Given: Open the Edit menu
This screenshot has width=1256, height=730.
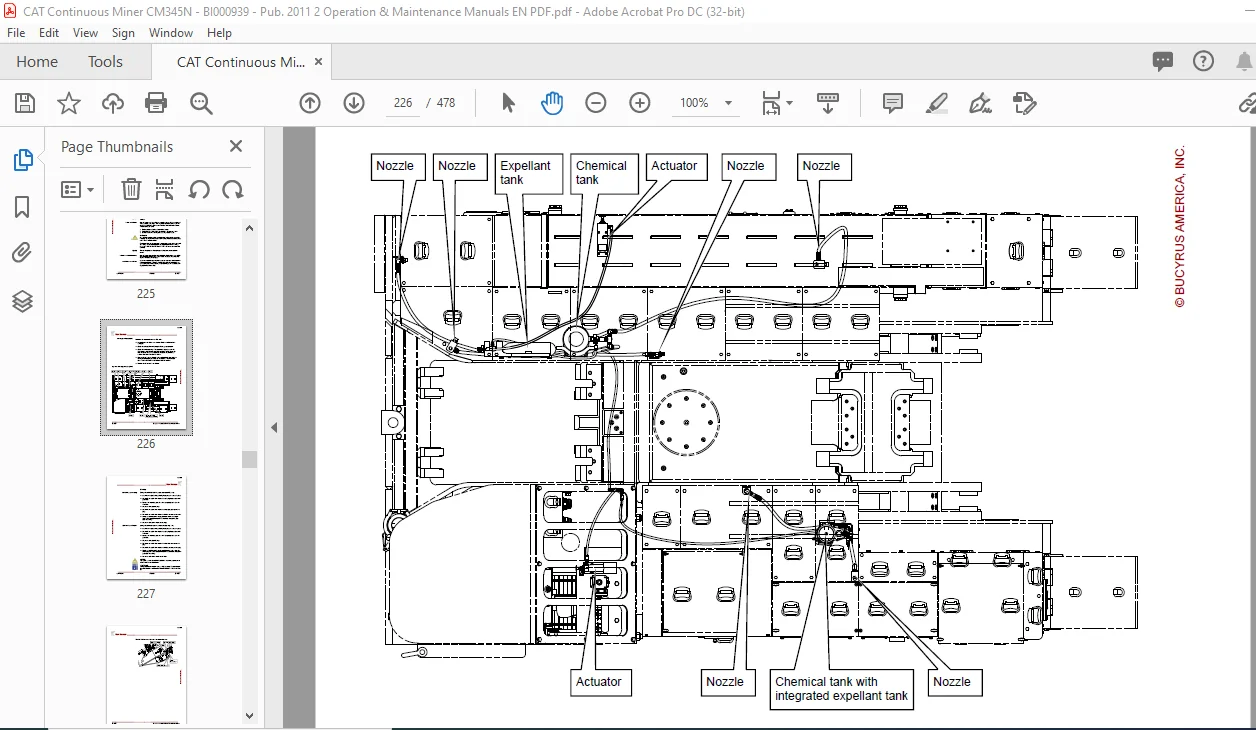Looking at the screenshot, I should [x=49, y=33].
